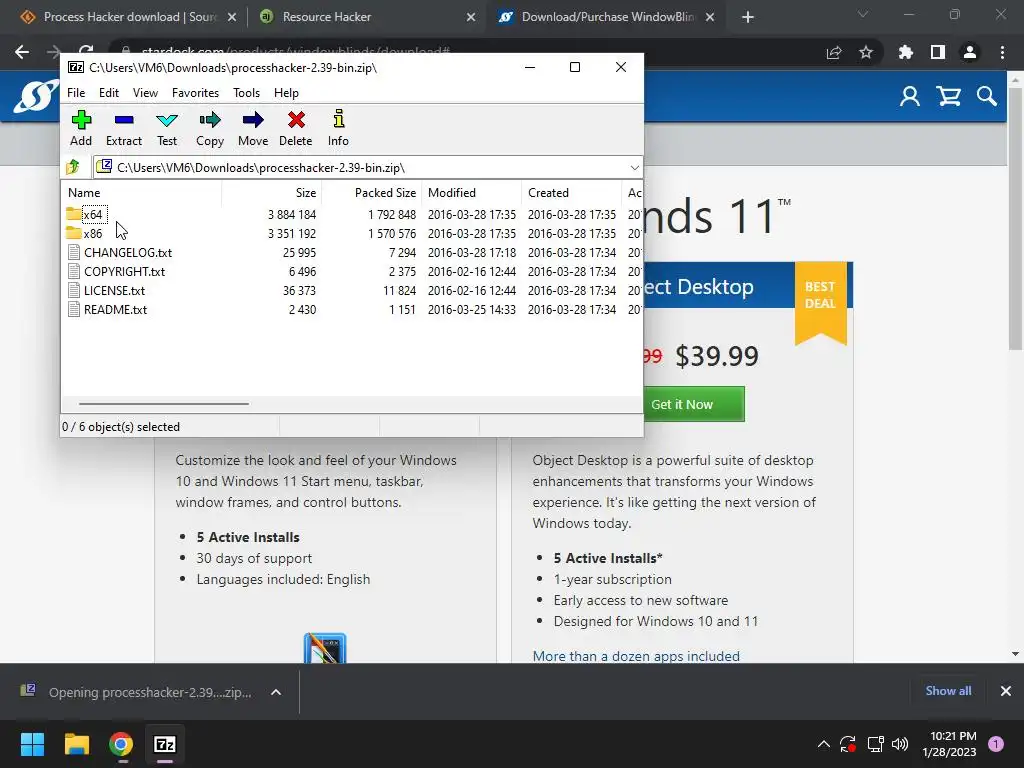Select the CHANGELOG.txt file
The image size is (1024, 768).
(120, 252)
